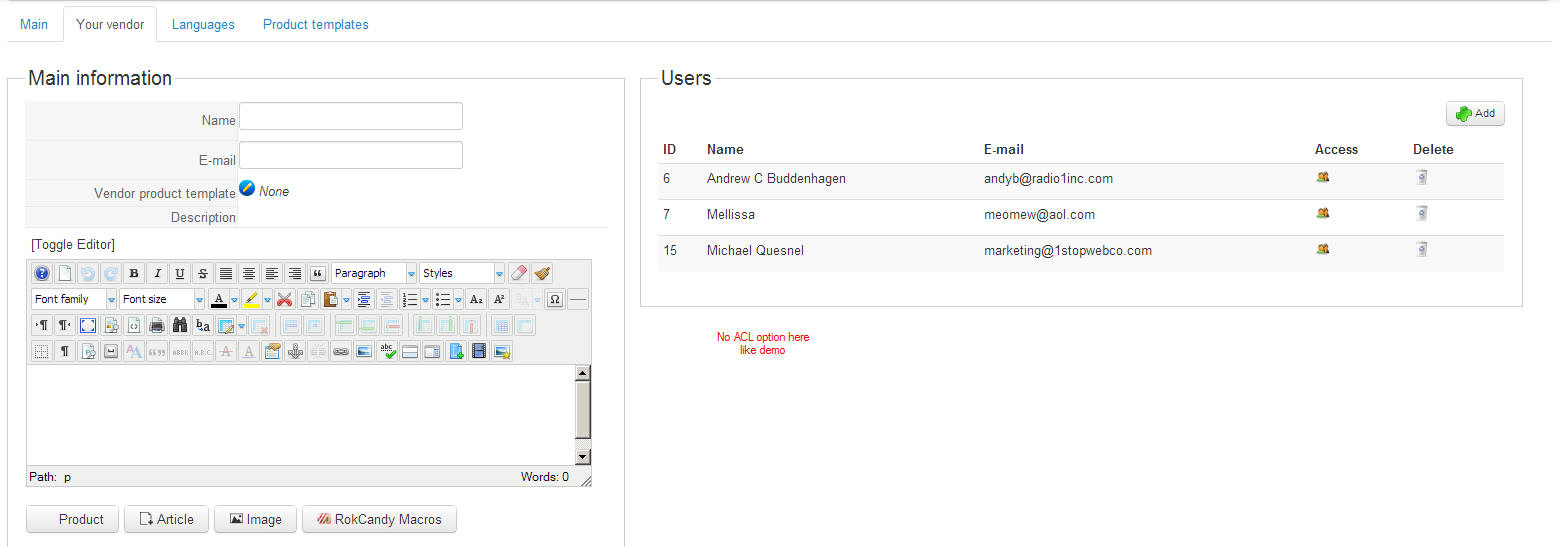Screen dimensions: 1560x547
Task: Apply right text alignment
Action: click(x=295, y=273)
